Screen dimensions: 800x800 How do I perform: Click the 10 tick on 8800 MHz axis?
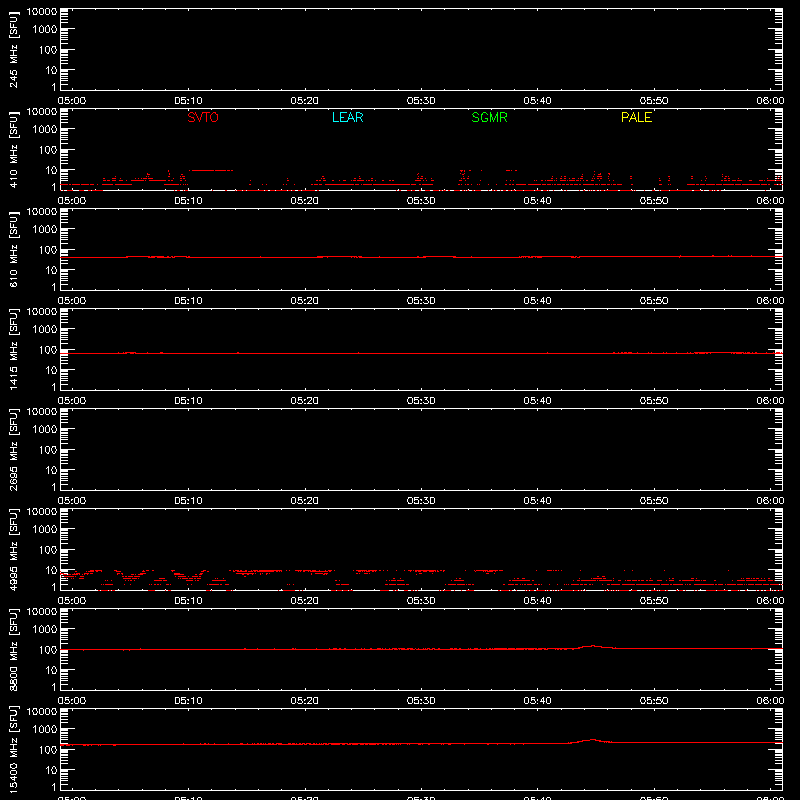(51, 670)
